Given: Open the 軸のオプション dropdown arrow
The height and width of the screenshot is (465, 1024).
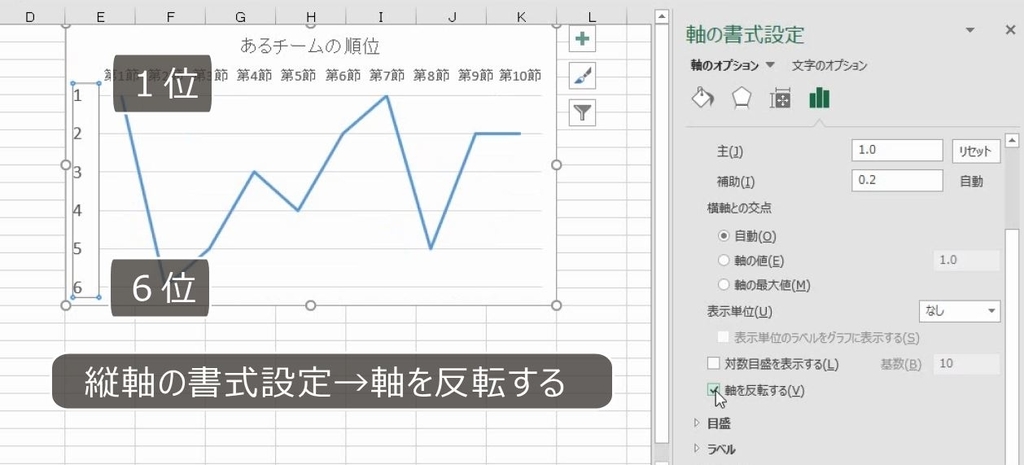Looking at the screenshot, I should [769, 65].
